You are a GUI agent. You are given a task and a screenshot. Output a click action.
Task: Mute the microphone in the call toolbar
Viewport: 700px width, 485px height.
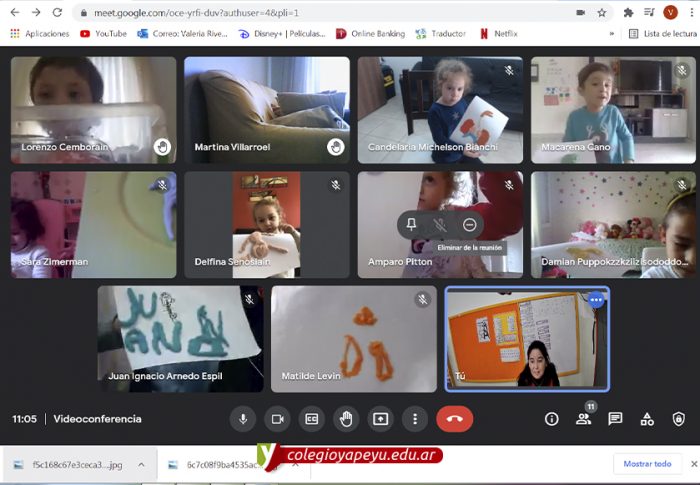point(242,419)
